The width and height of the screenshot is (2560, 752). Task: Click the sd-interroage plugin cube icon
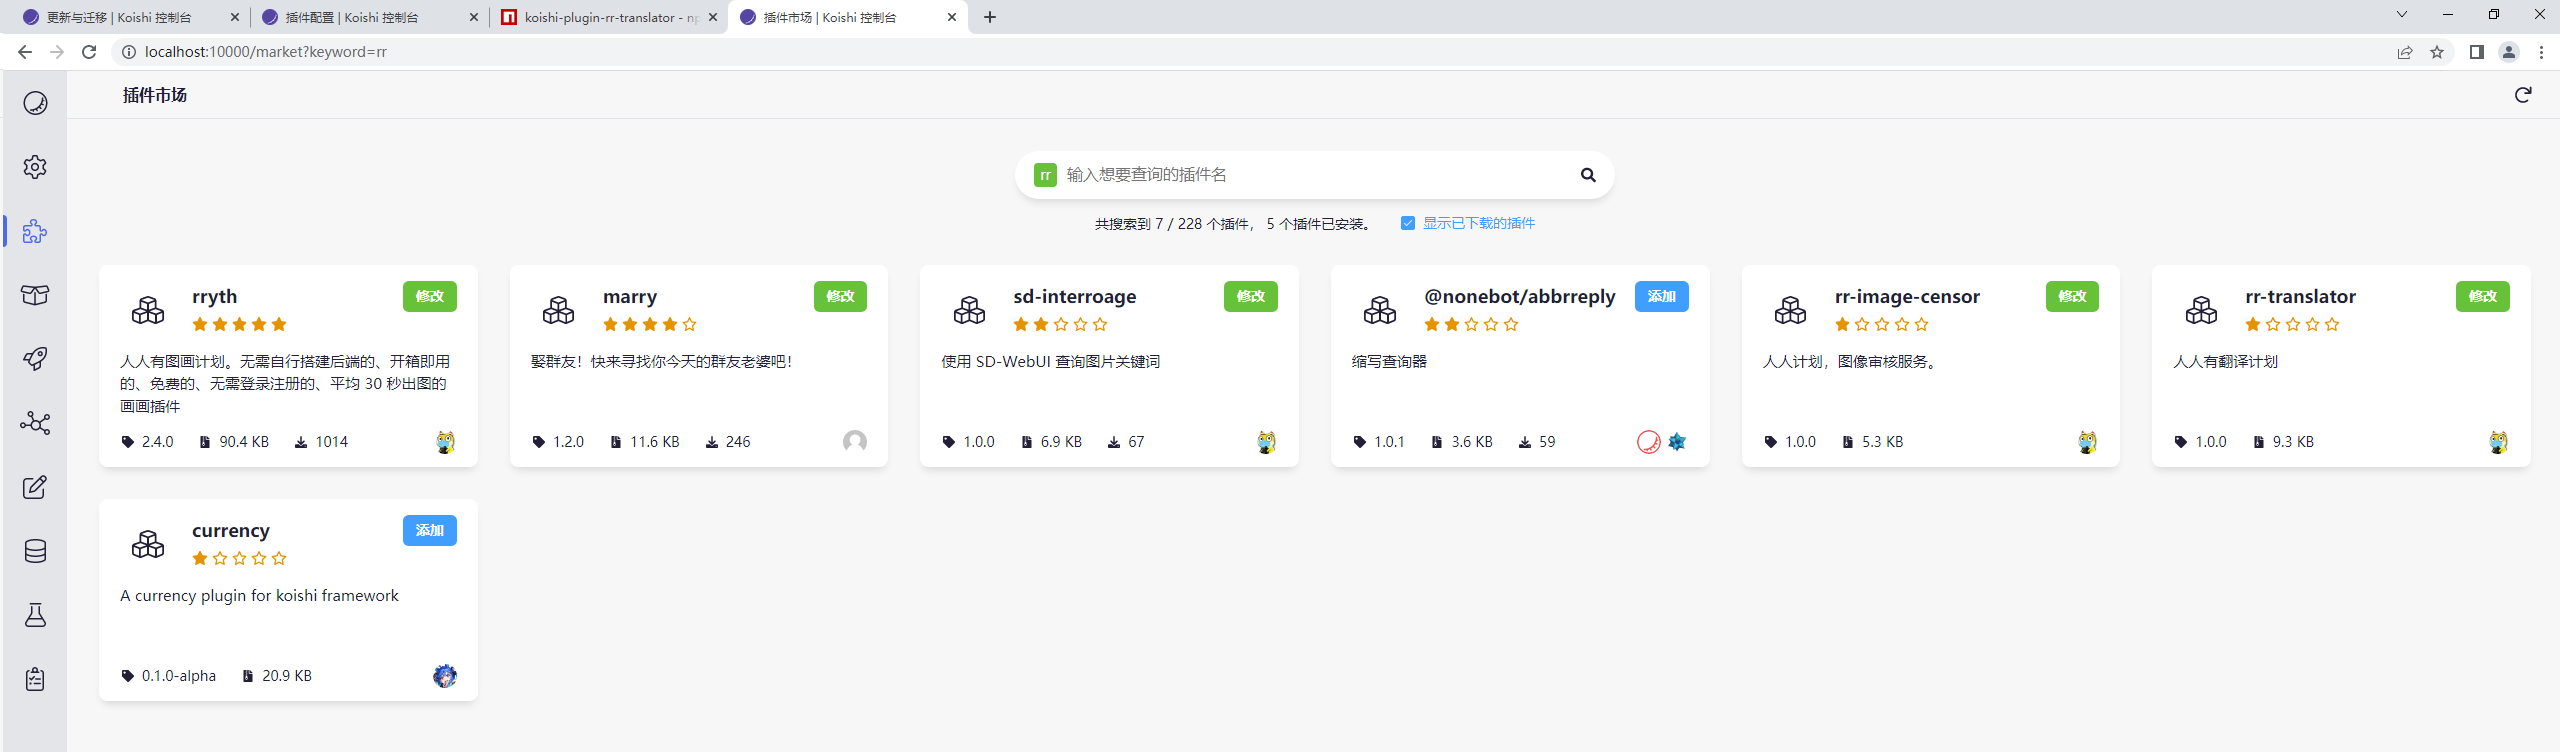pos(969,310)
